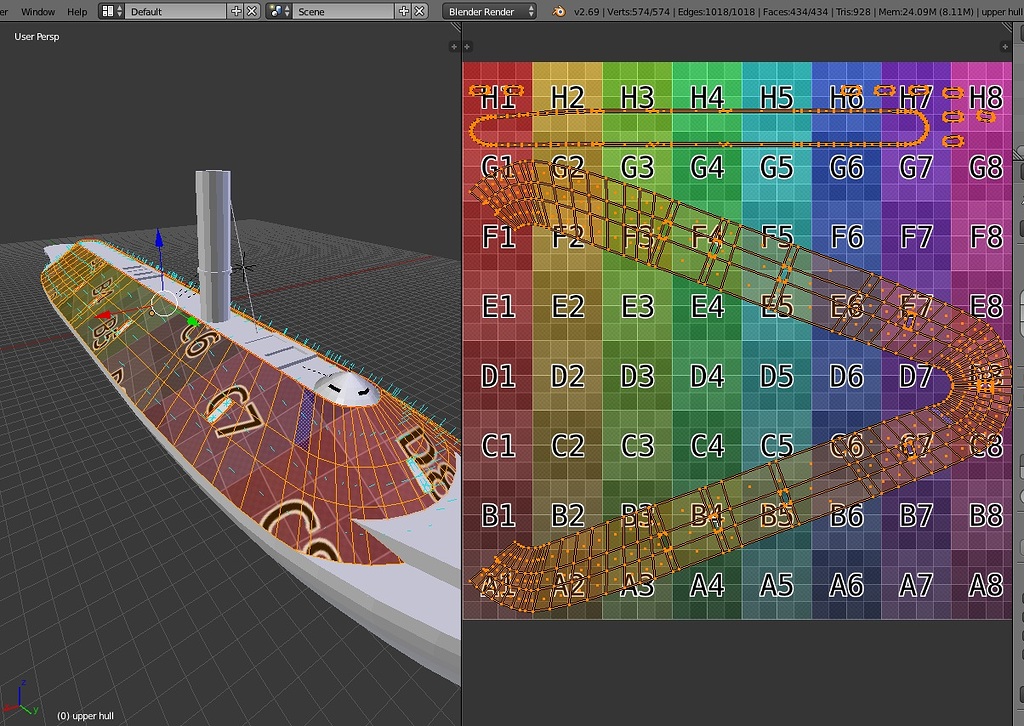The width and height of the screenshot is (1024, 726).
Task: Click the Blender logo icon
Action: 558,11
